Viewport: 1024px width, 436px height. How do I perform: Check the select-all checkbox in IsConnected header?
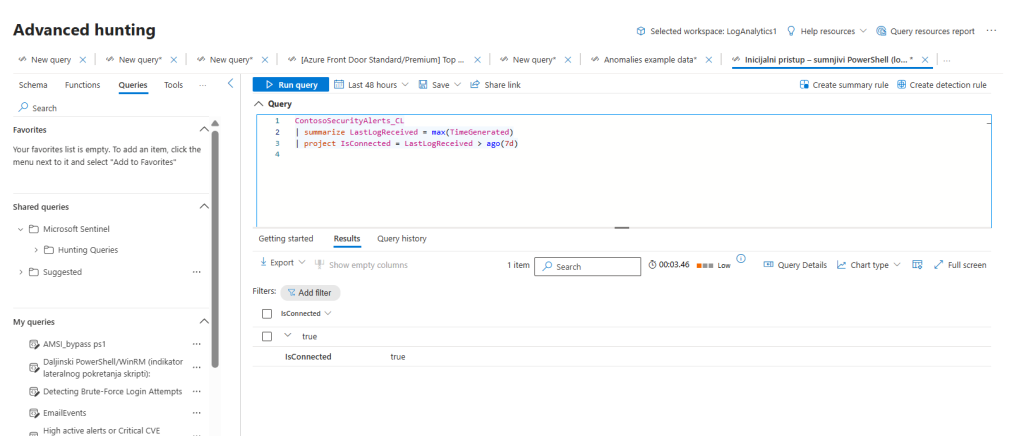pos(267,313)
